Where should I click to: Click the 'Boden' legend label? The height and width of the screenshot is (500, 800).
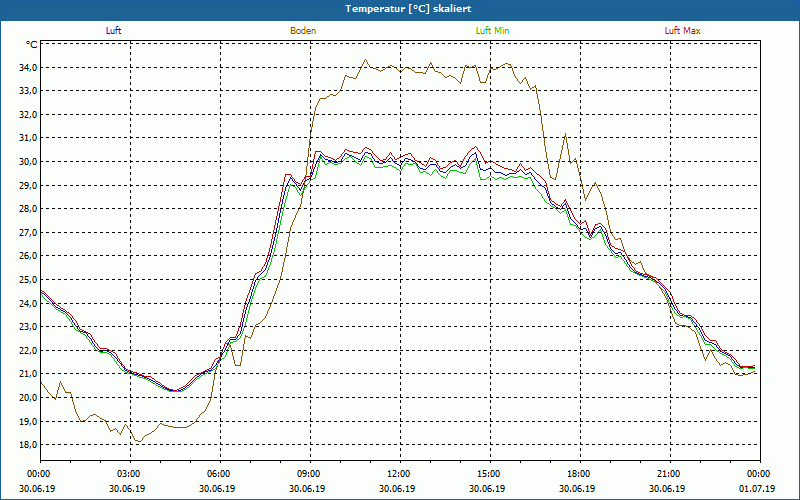tap(303, 31)
